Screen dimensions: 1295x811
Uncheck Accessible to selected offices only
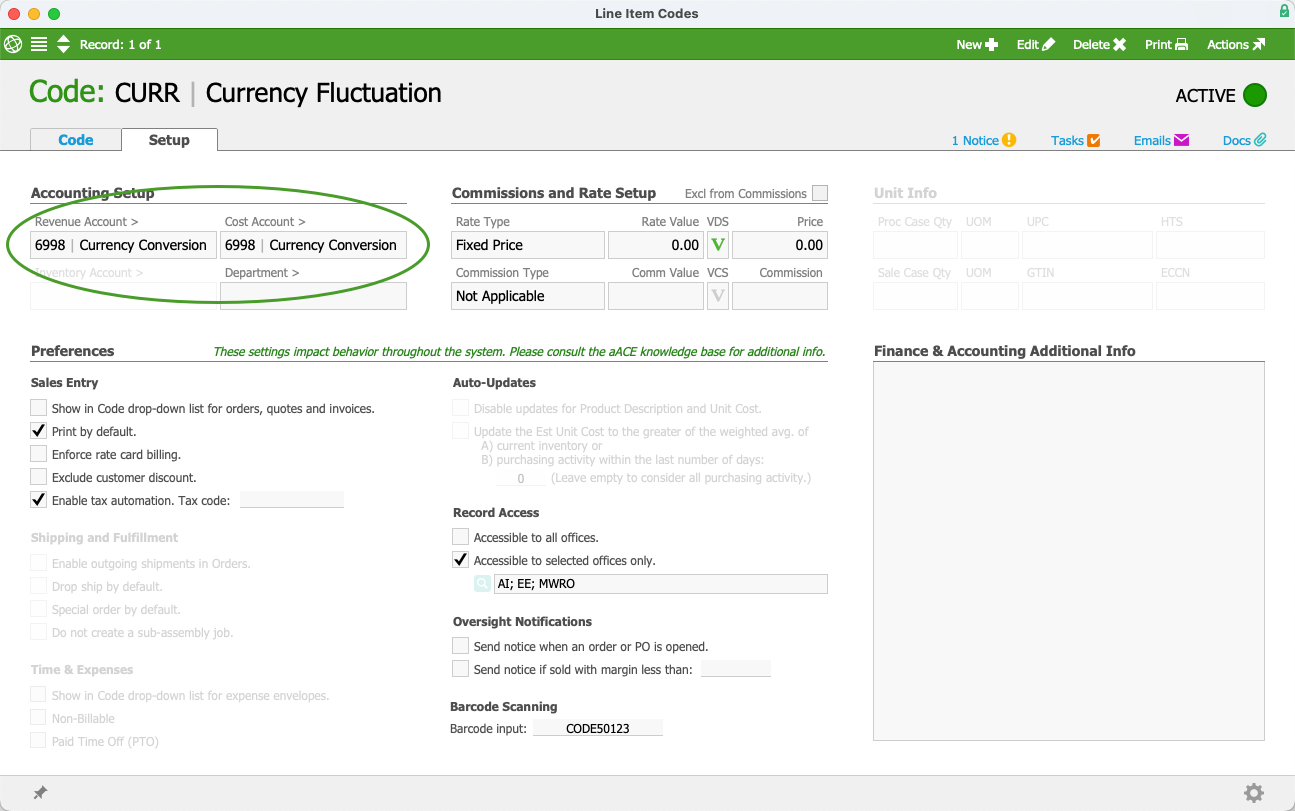tap(461, 560)
